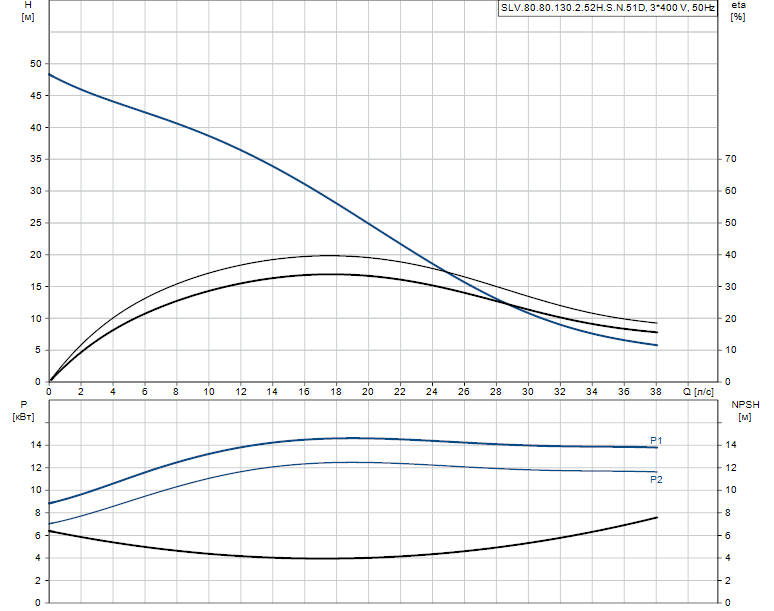Click the P1 curve label
This screenshot has width=774, height=611.
[656, 440]
